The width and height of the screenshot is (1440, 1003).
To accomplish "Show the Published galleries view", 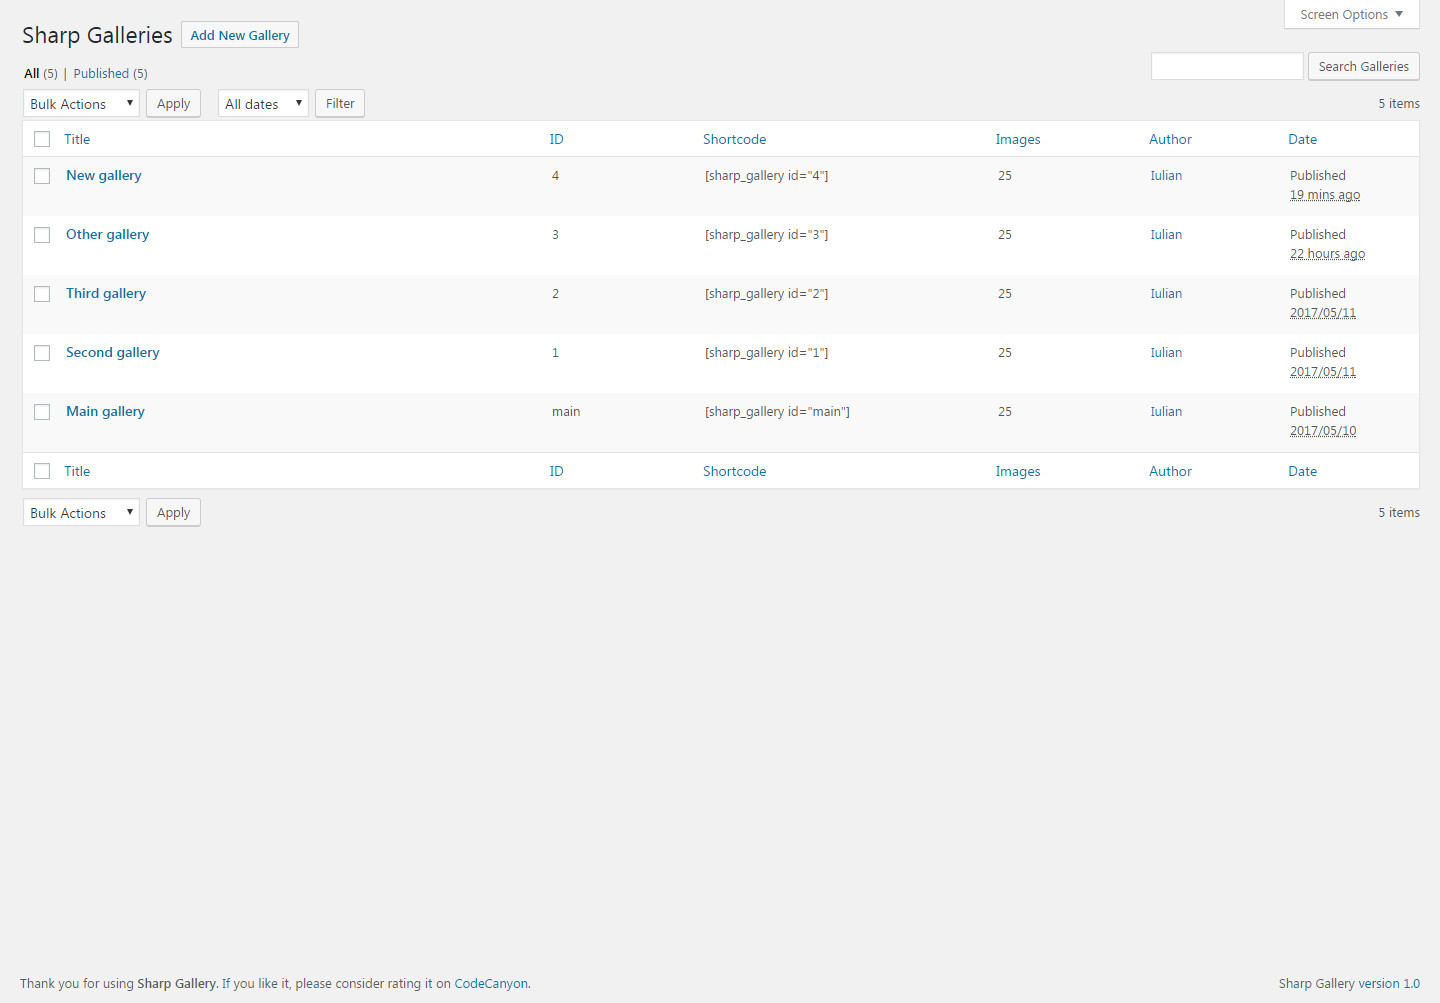I will [101, 74].
